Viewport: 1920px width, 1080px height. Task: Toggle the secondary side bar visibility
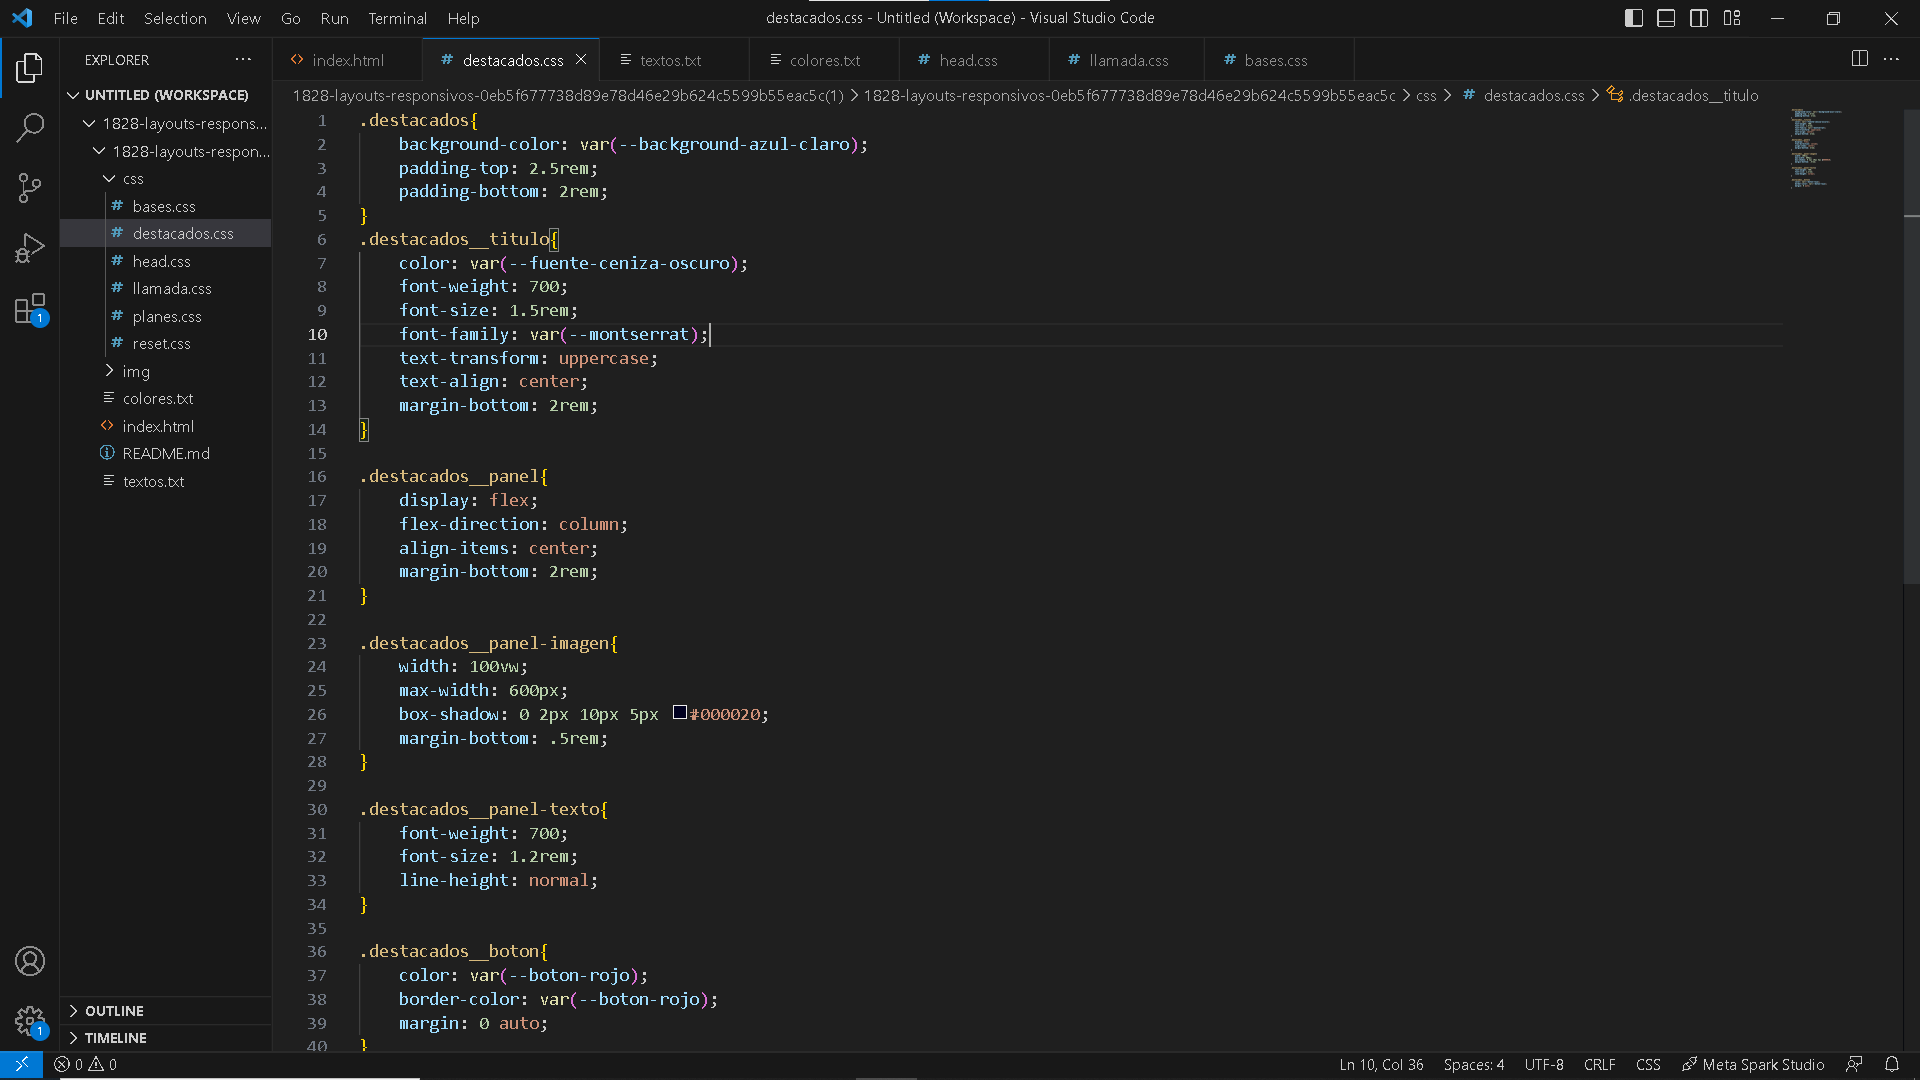pos(1699,18)
